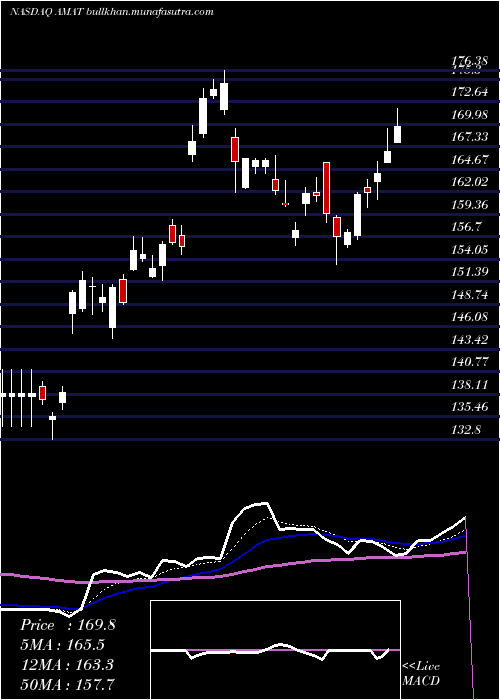Select the 143.42 price axis label

click(468, 340)
